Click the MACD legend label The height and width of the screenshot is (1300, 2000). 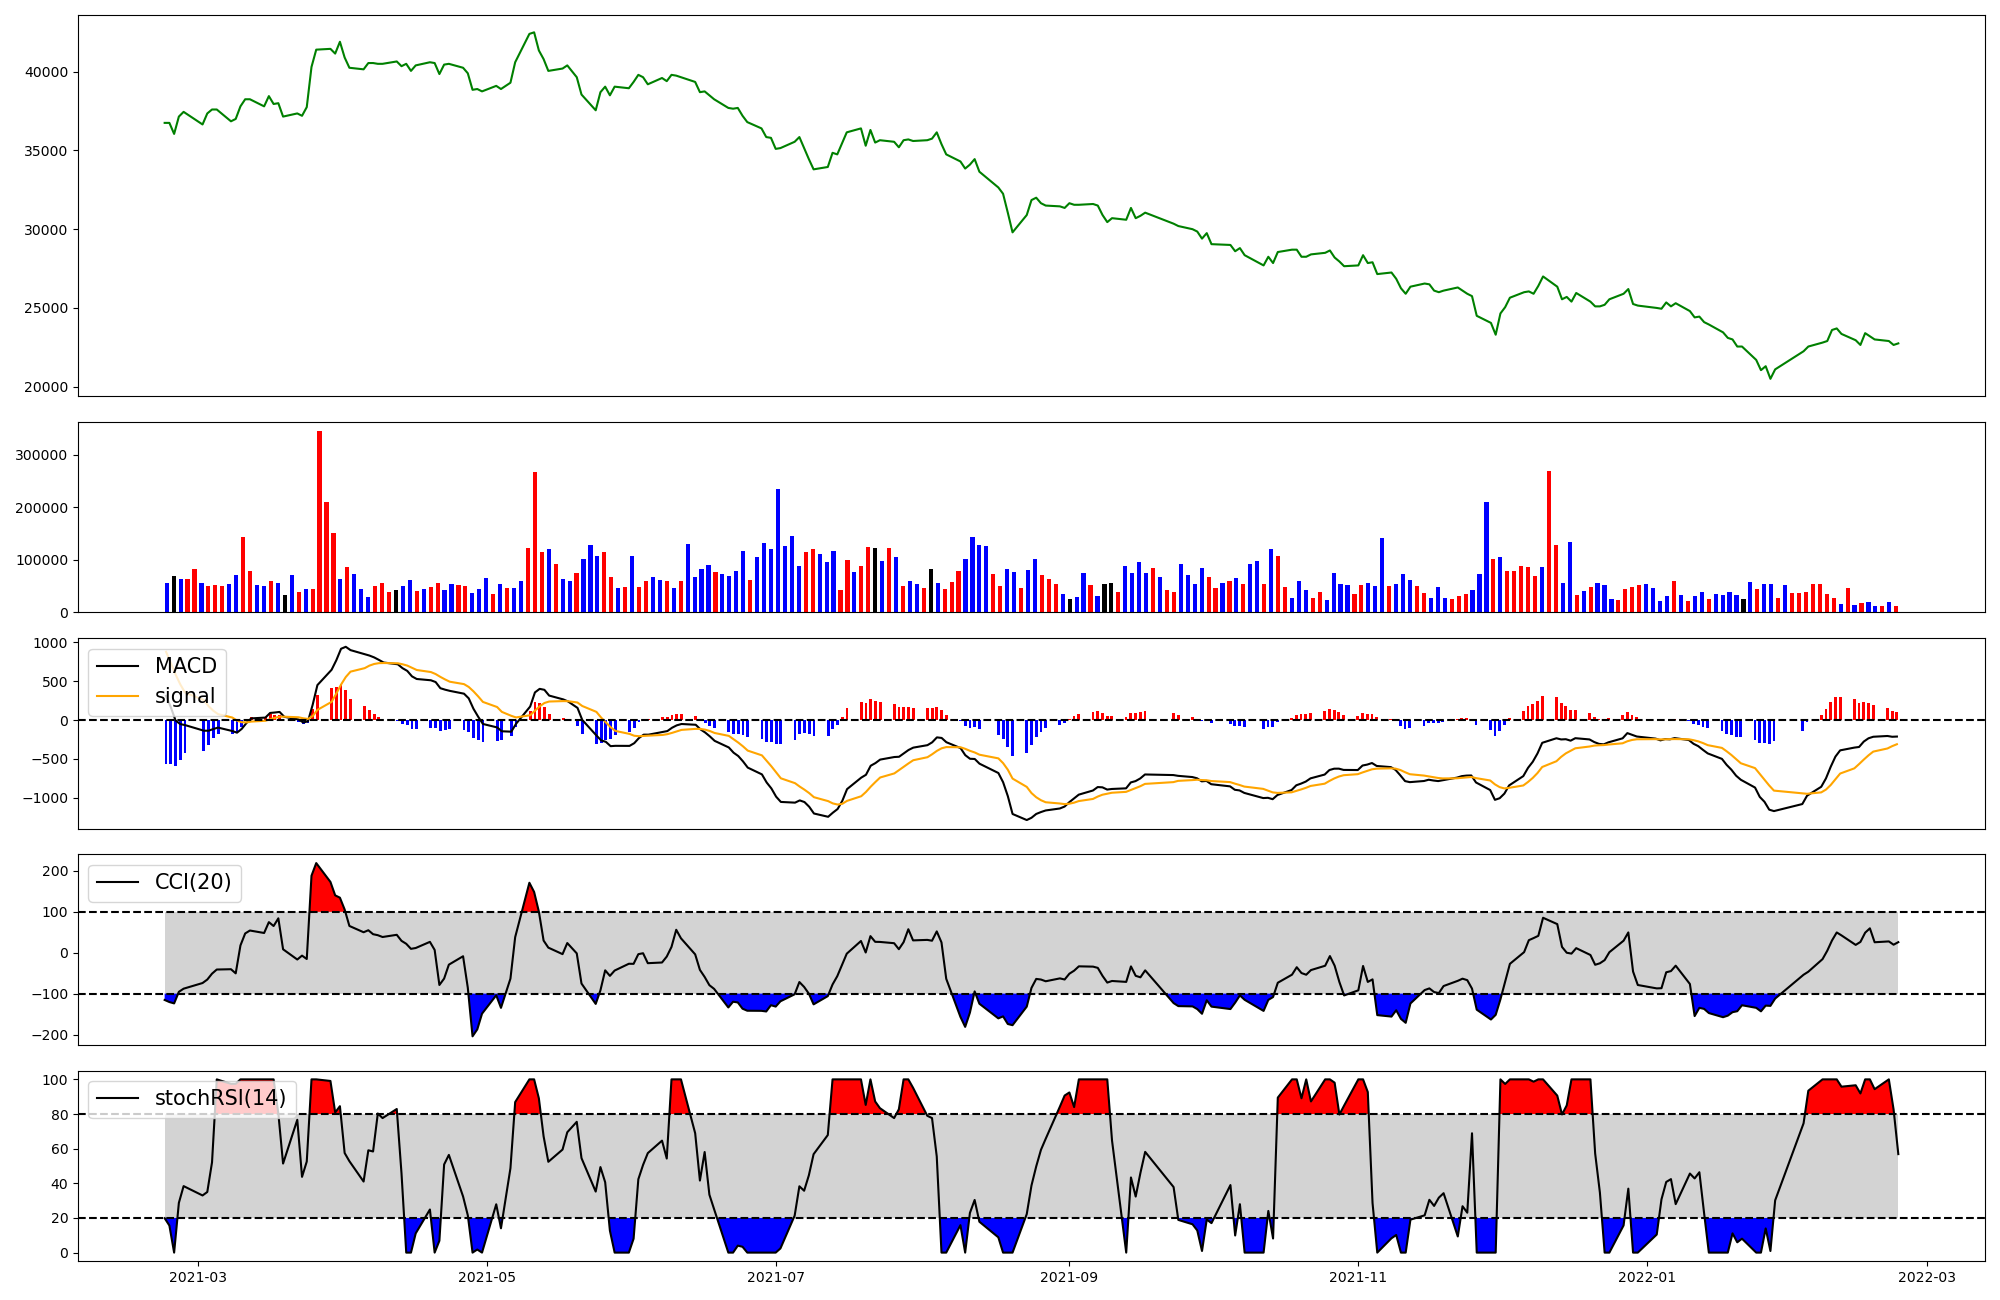click(185, 666)
